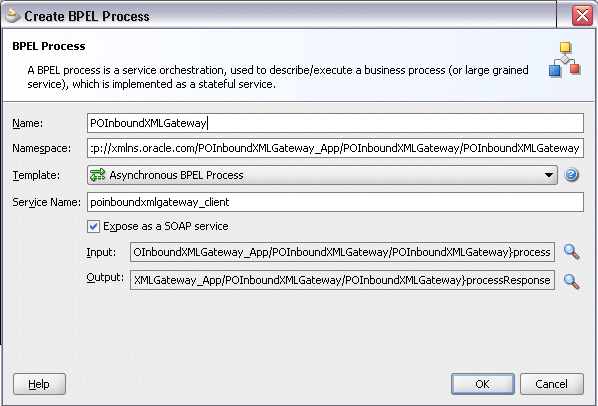Screen dimensions: 598x406
Task: Open Help for this dialog
Action: [x=39, y=384]
